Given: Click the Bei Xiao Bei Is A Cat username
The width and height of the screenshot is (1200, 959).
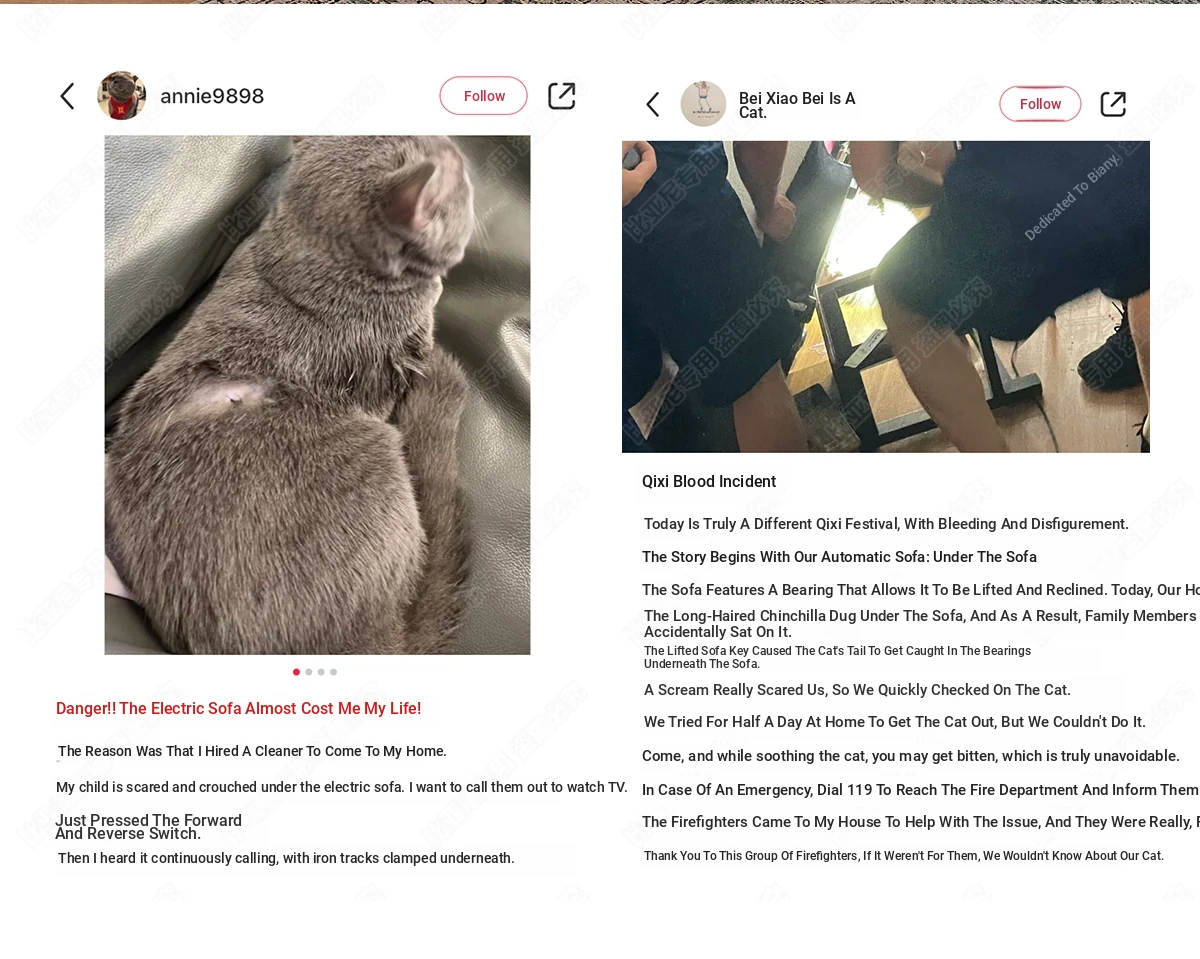Looking at the screenshot, I should [x=797, y=105].
